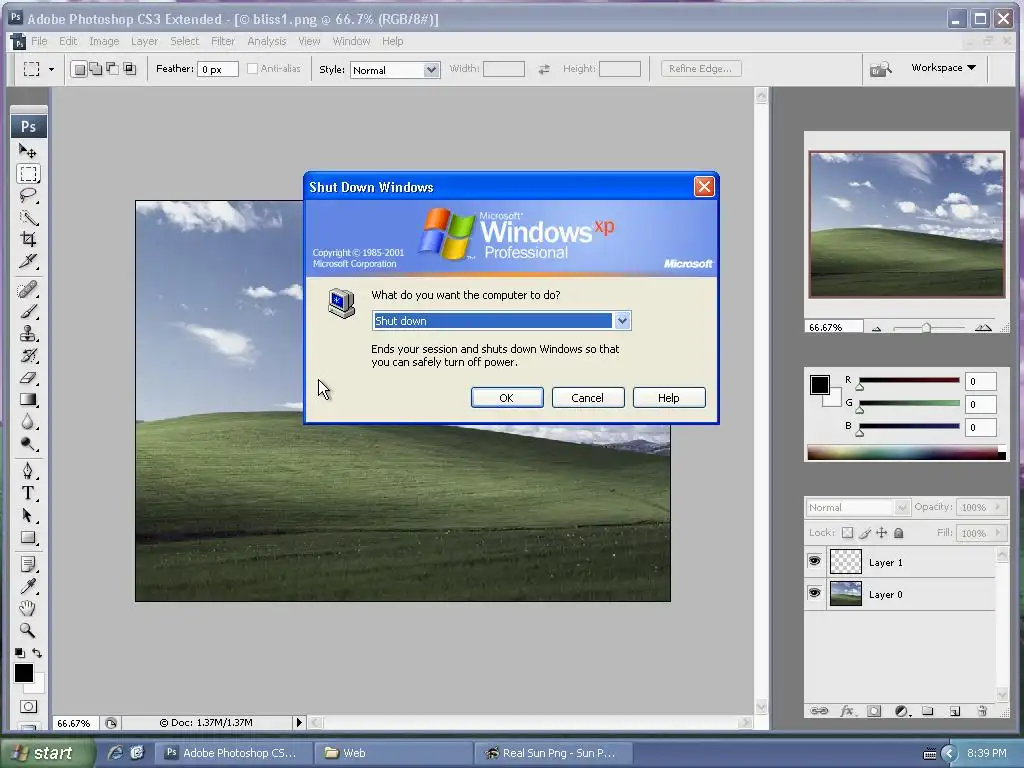Viewport: 1024px width, 768px height.
Task: Select the Gradient tool
Action: pyautogui.click(x=27, y=400)
